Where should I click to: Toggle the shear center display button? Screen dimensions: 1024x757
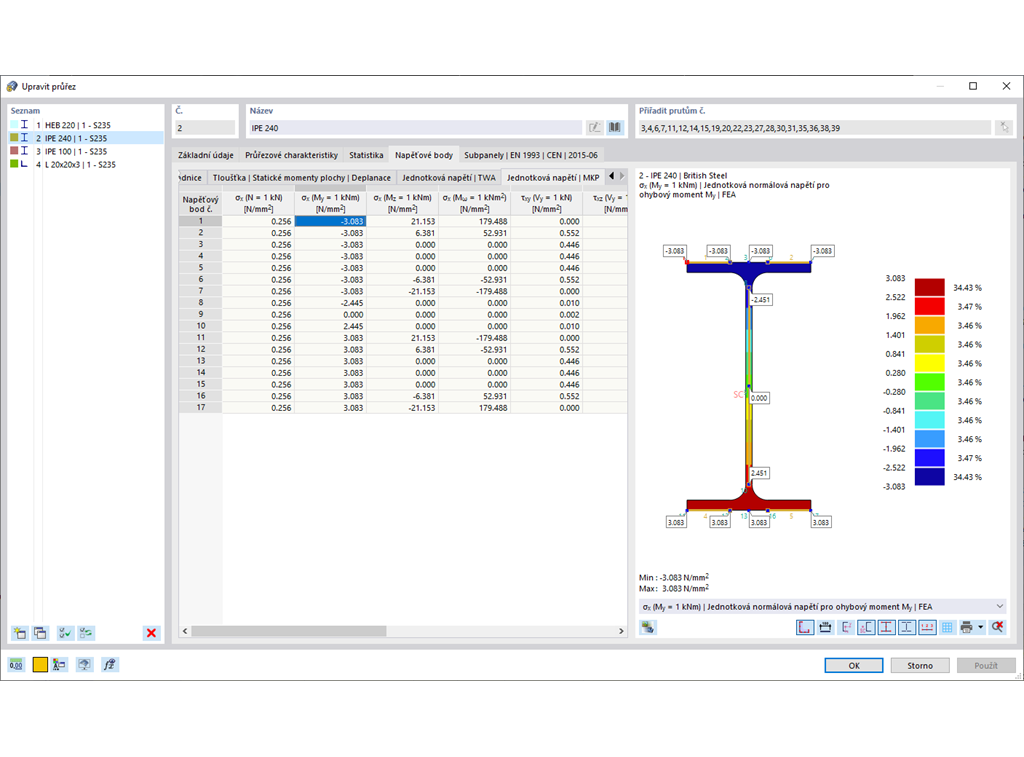(866, 628)
